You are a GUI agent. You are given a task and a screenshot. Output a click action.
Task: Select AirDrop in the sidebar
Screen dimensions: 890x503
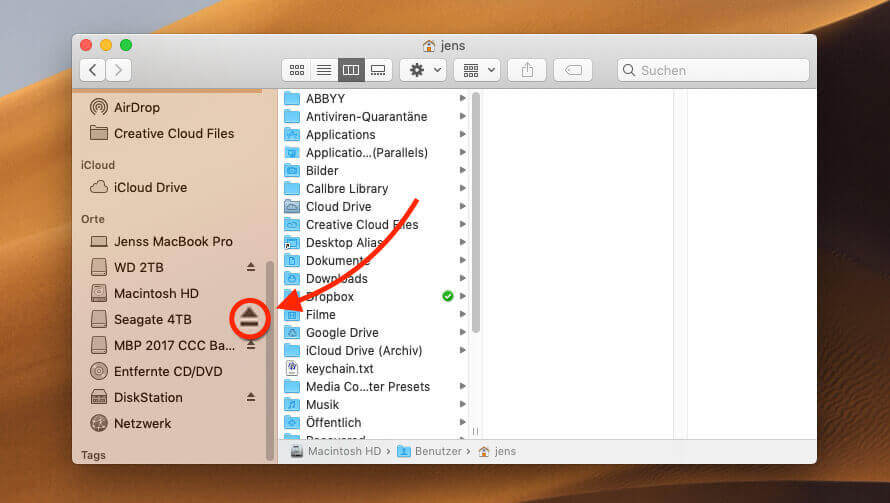(x=136, y=107)
